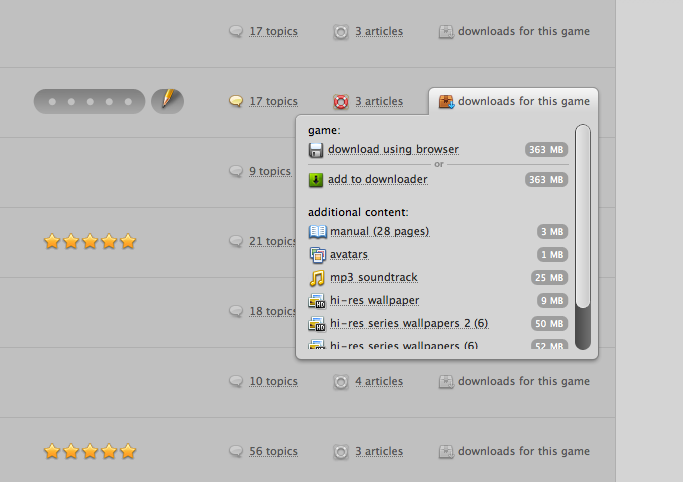
Task: Click the speech bubble icon beside 10 topics
Action: point(236,381)
